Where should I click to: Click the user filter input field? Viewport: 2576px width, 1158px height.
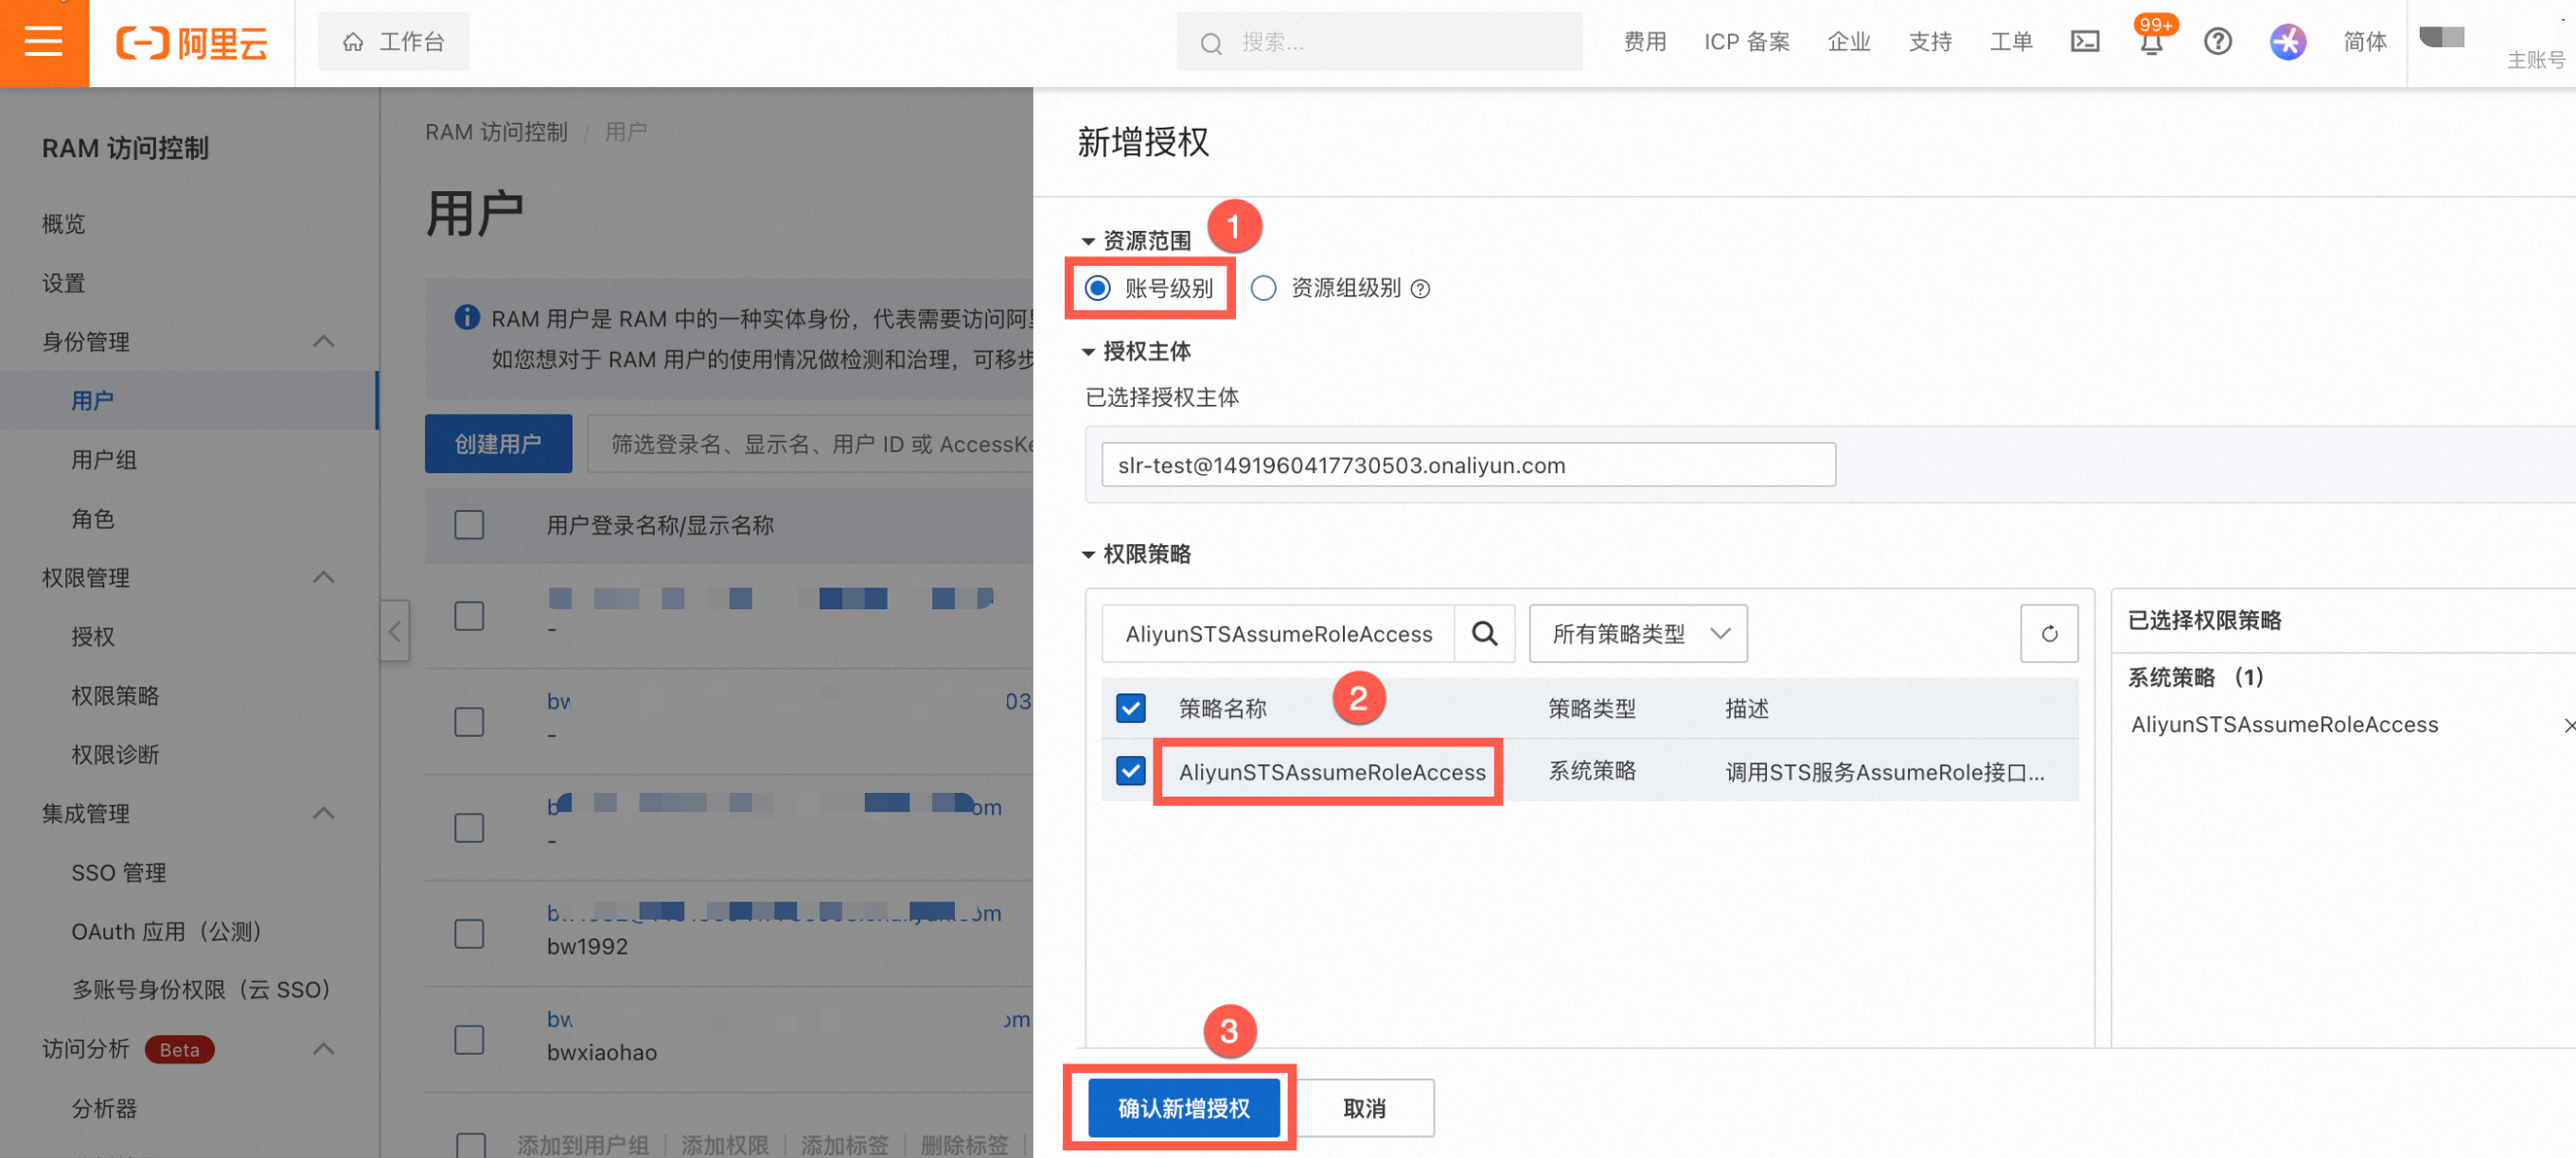810,444
